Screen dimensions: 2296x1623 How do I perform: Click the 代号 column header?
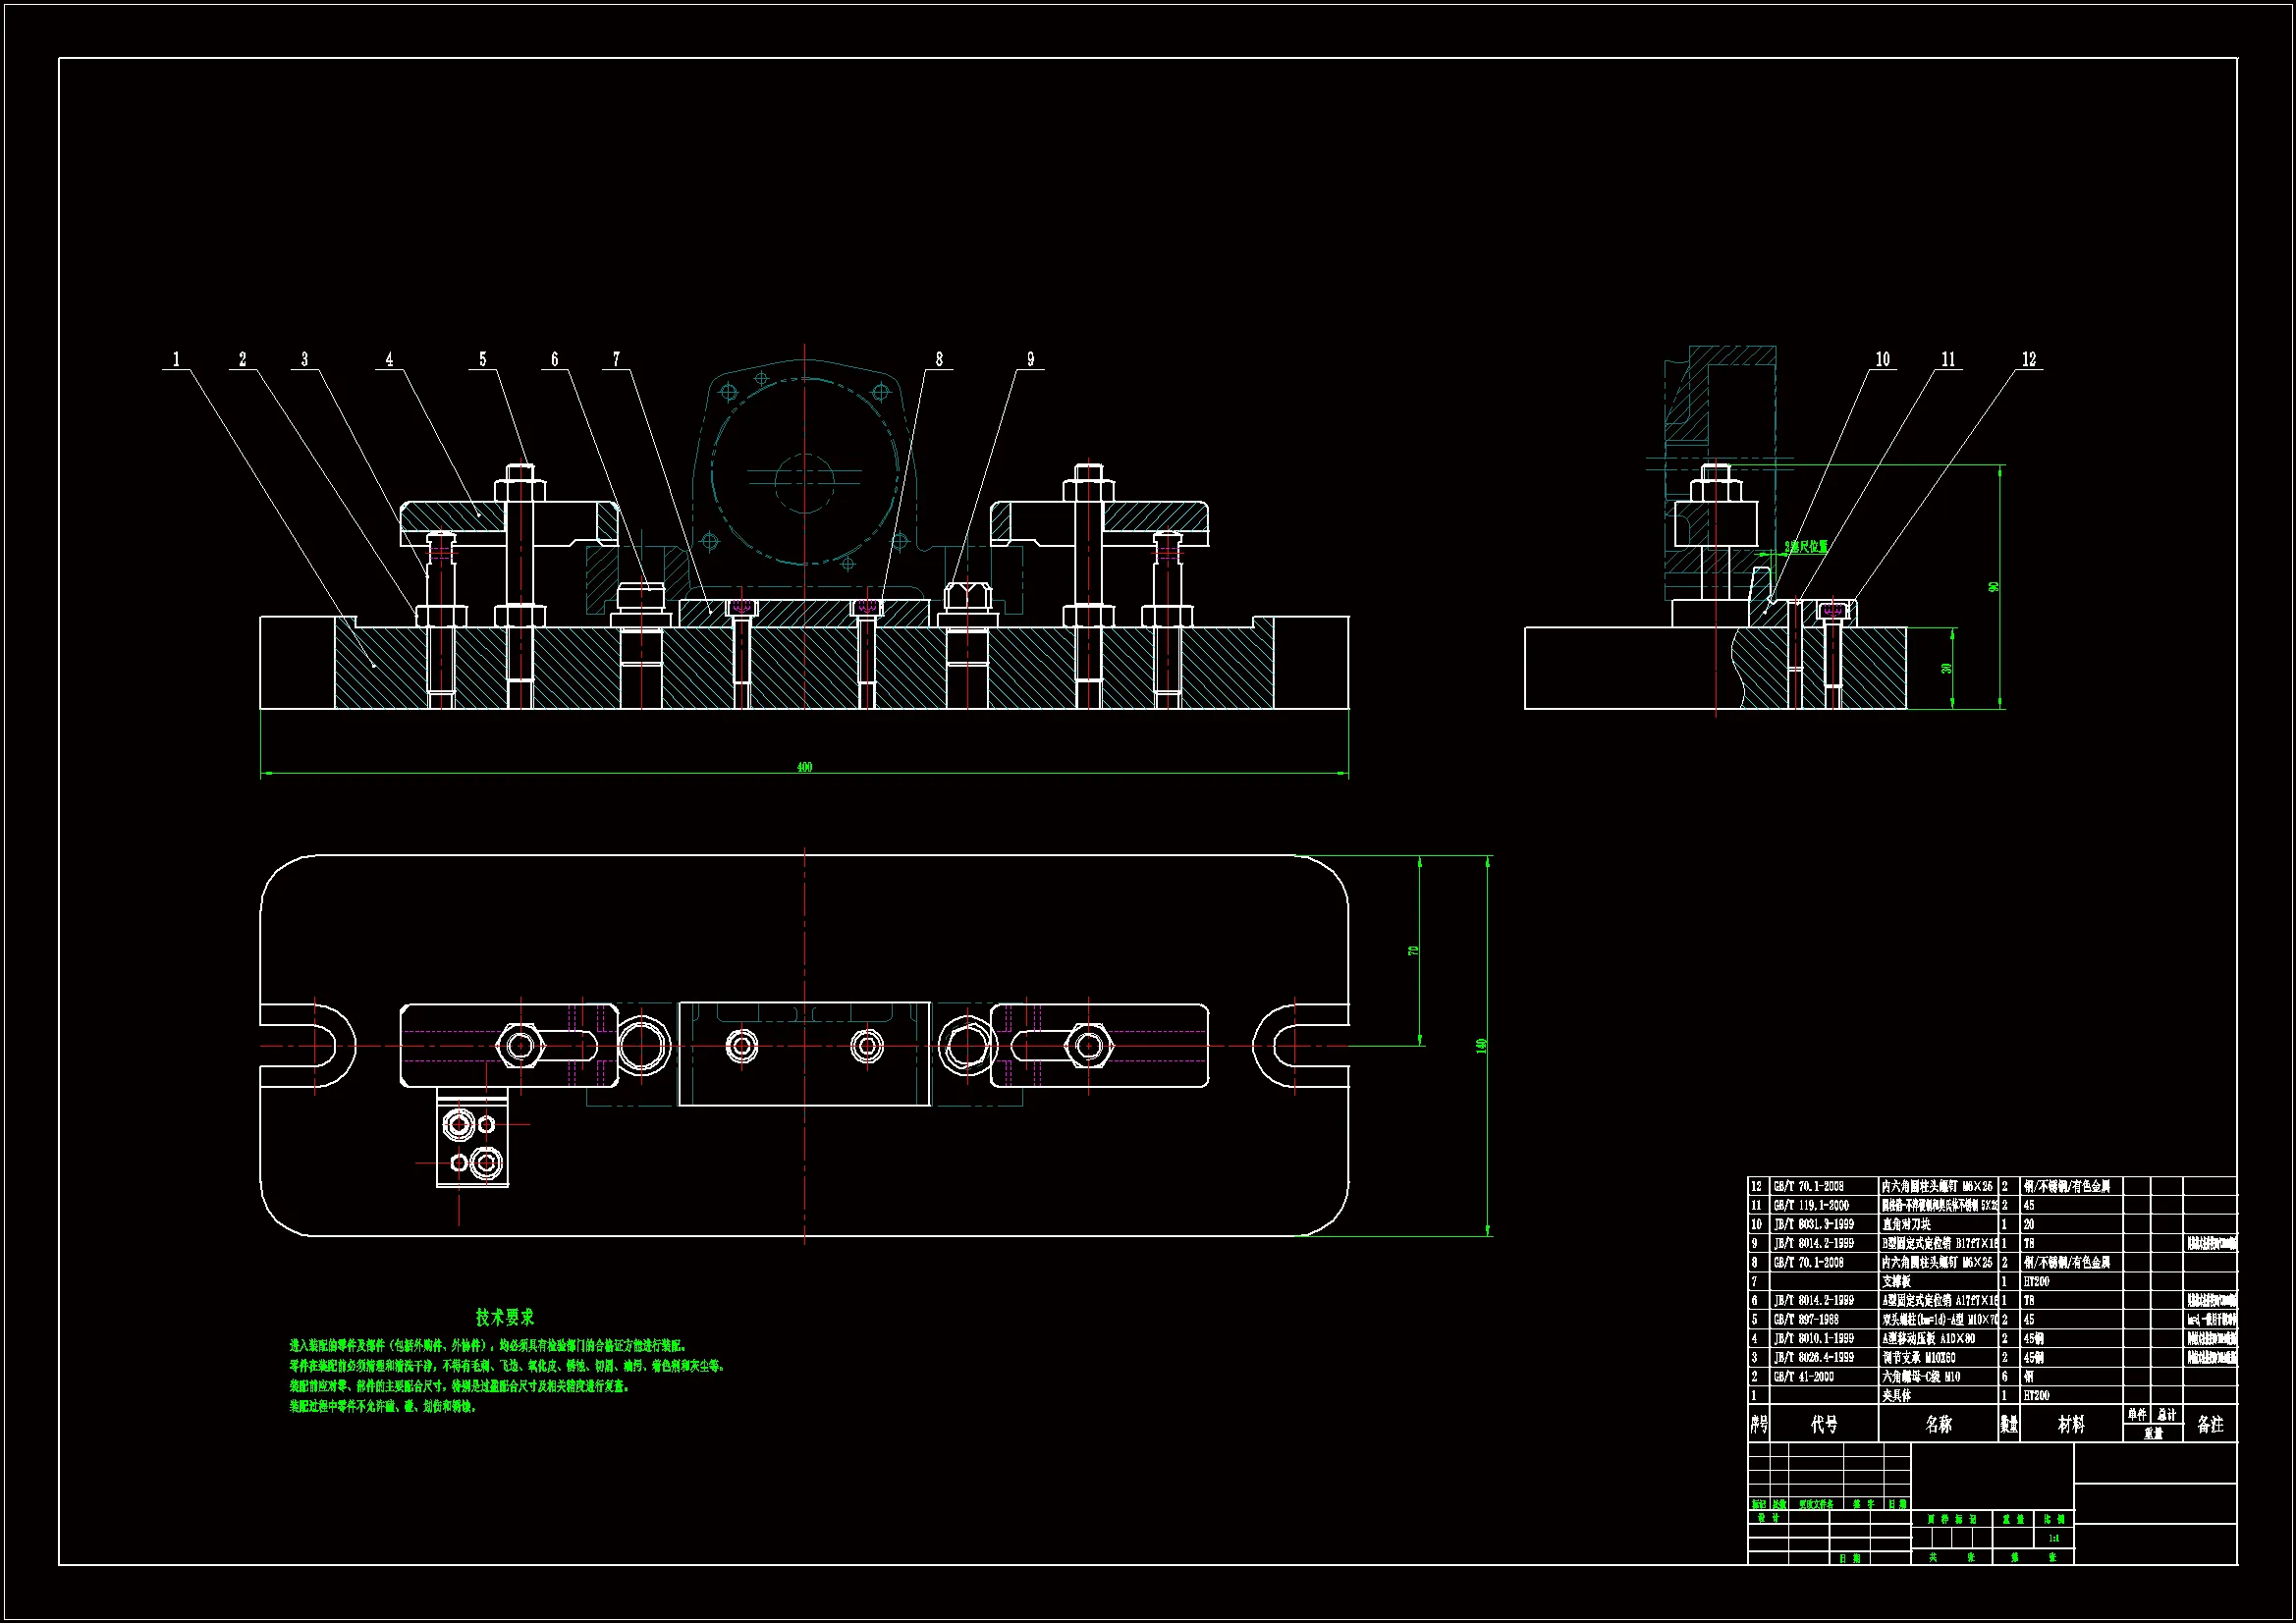tap(1824, 1424)
